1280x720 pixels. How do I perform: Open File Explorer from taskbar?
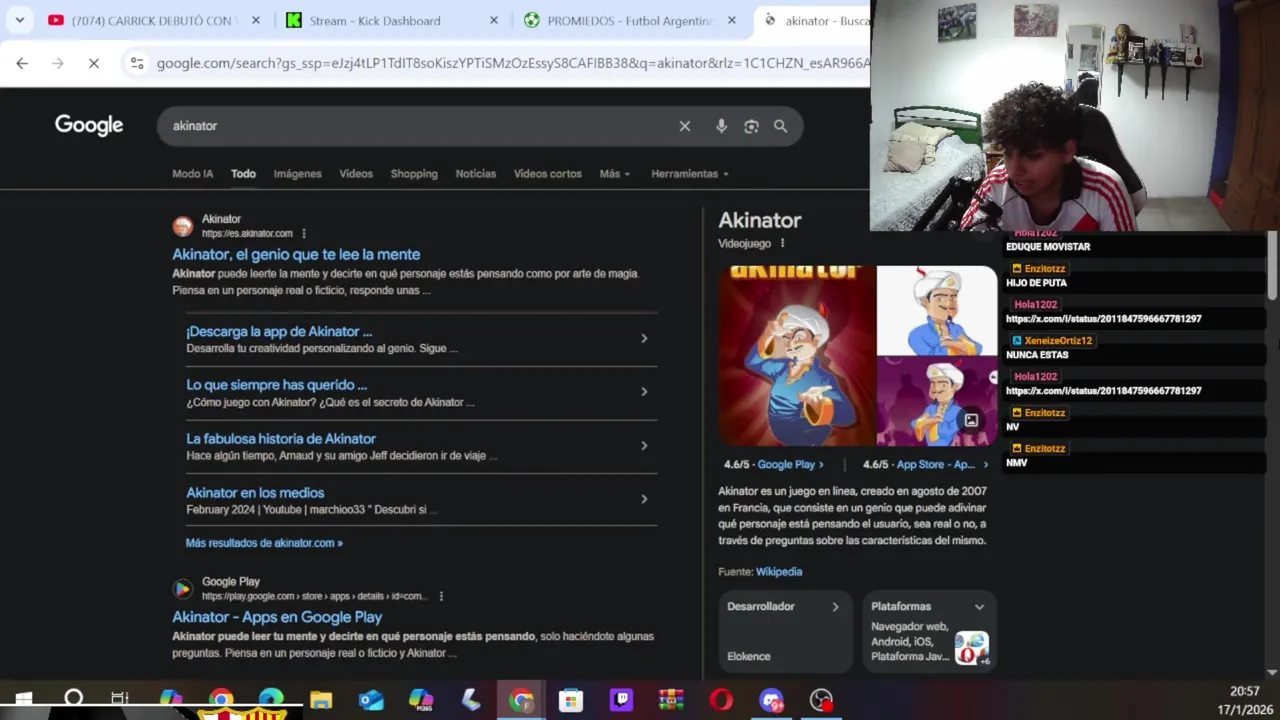[x=321, y=699]
